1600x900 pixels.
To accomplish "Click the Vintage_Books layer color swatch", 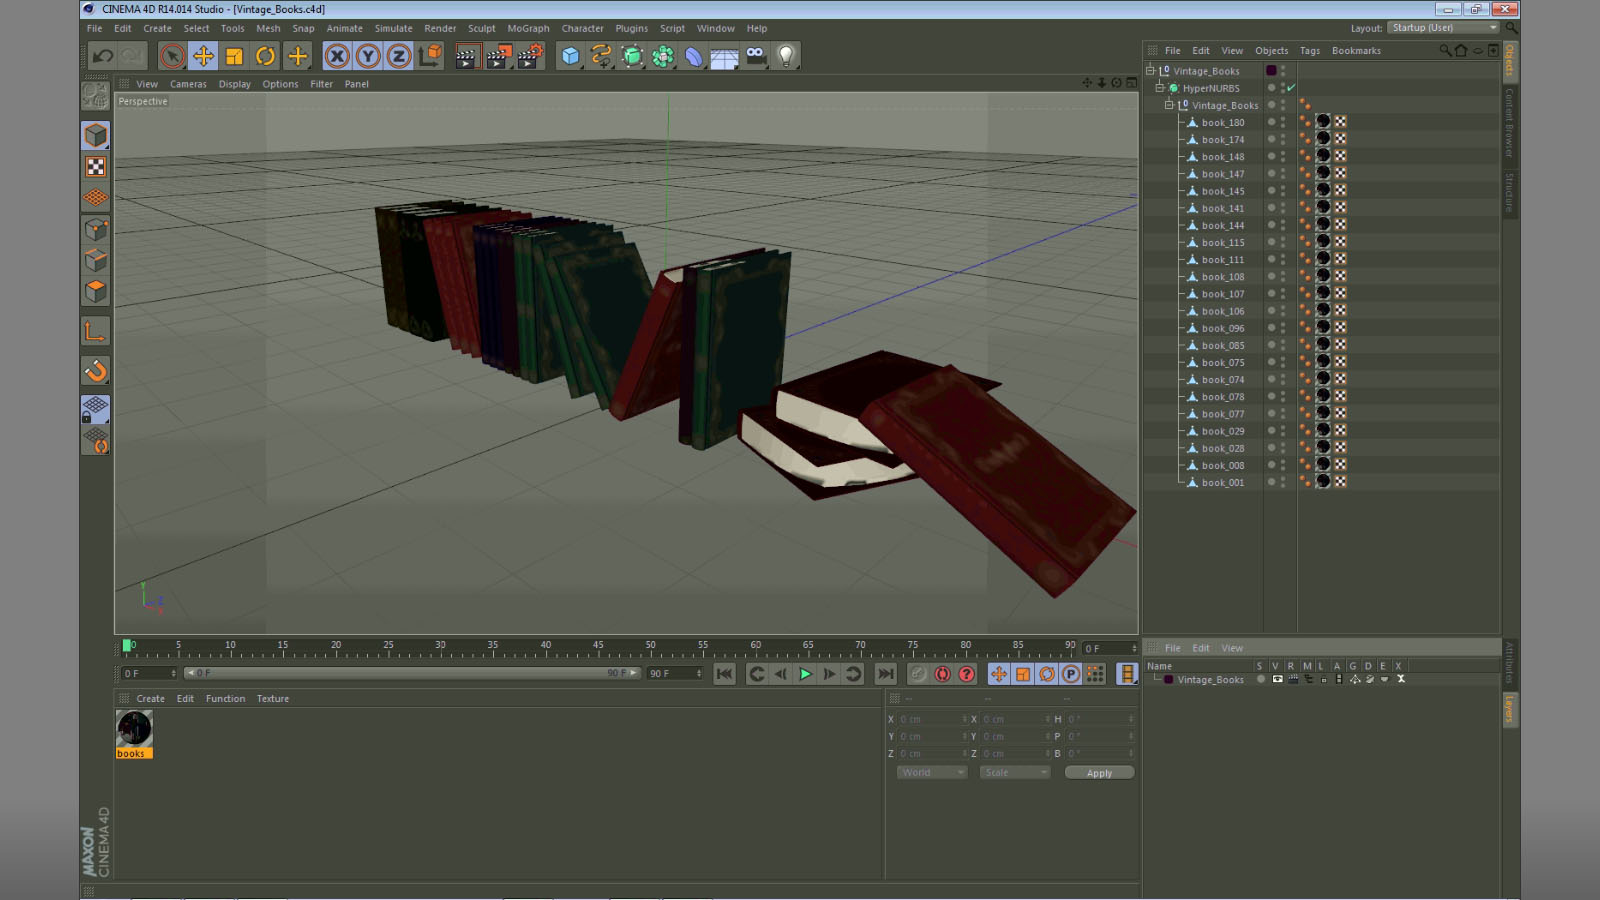I will (1168, 679).
